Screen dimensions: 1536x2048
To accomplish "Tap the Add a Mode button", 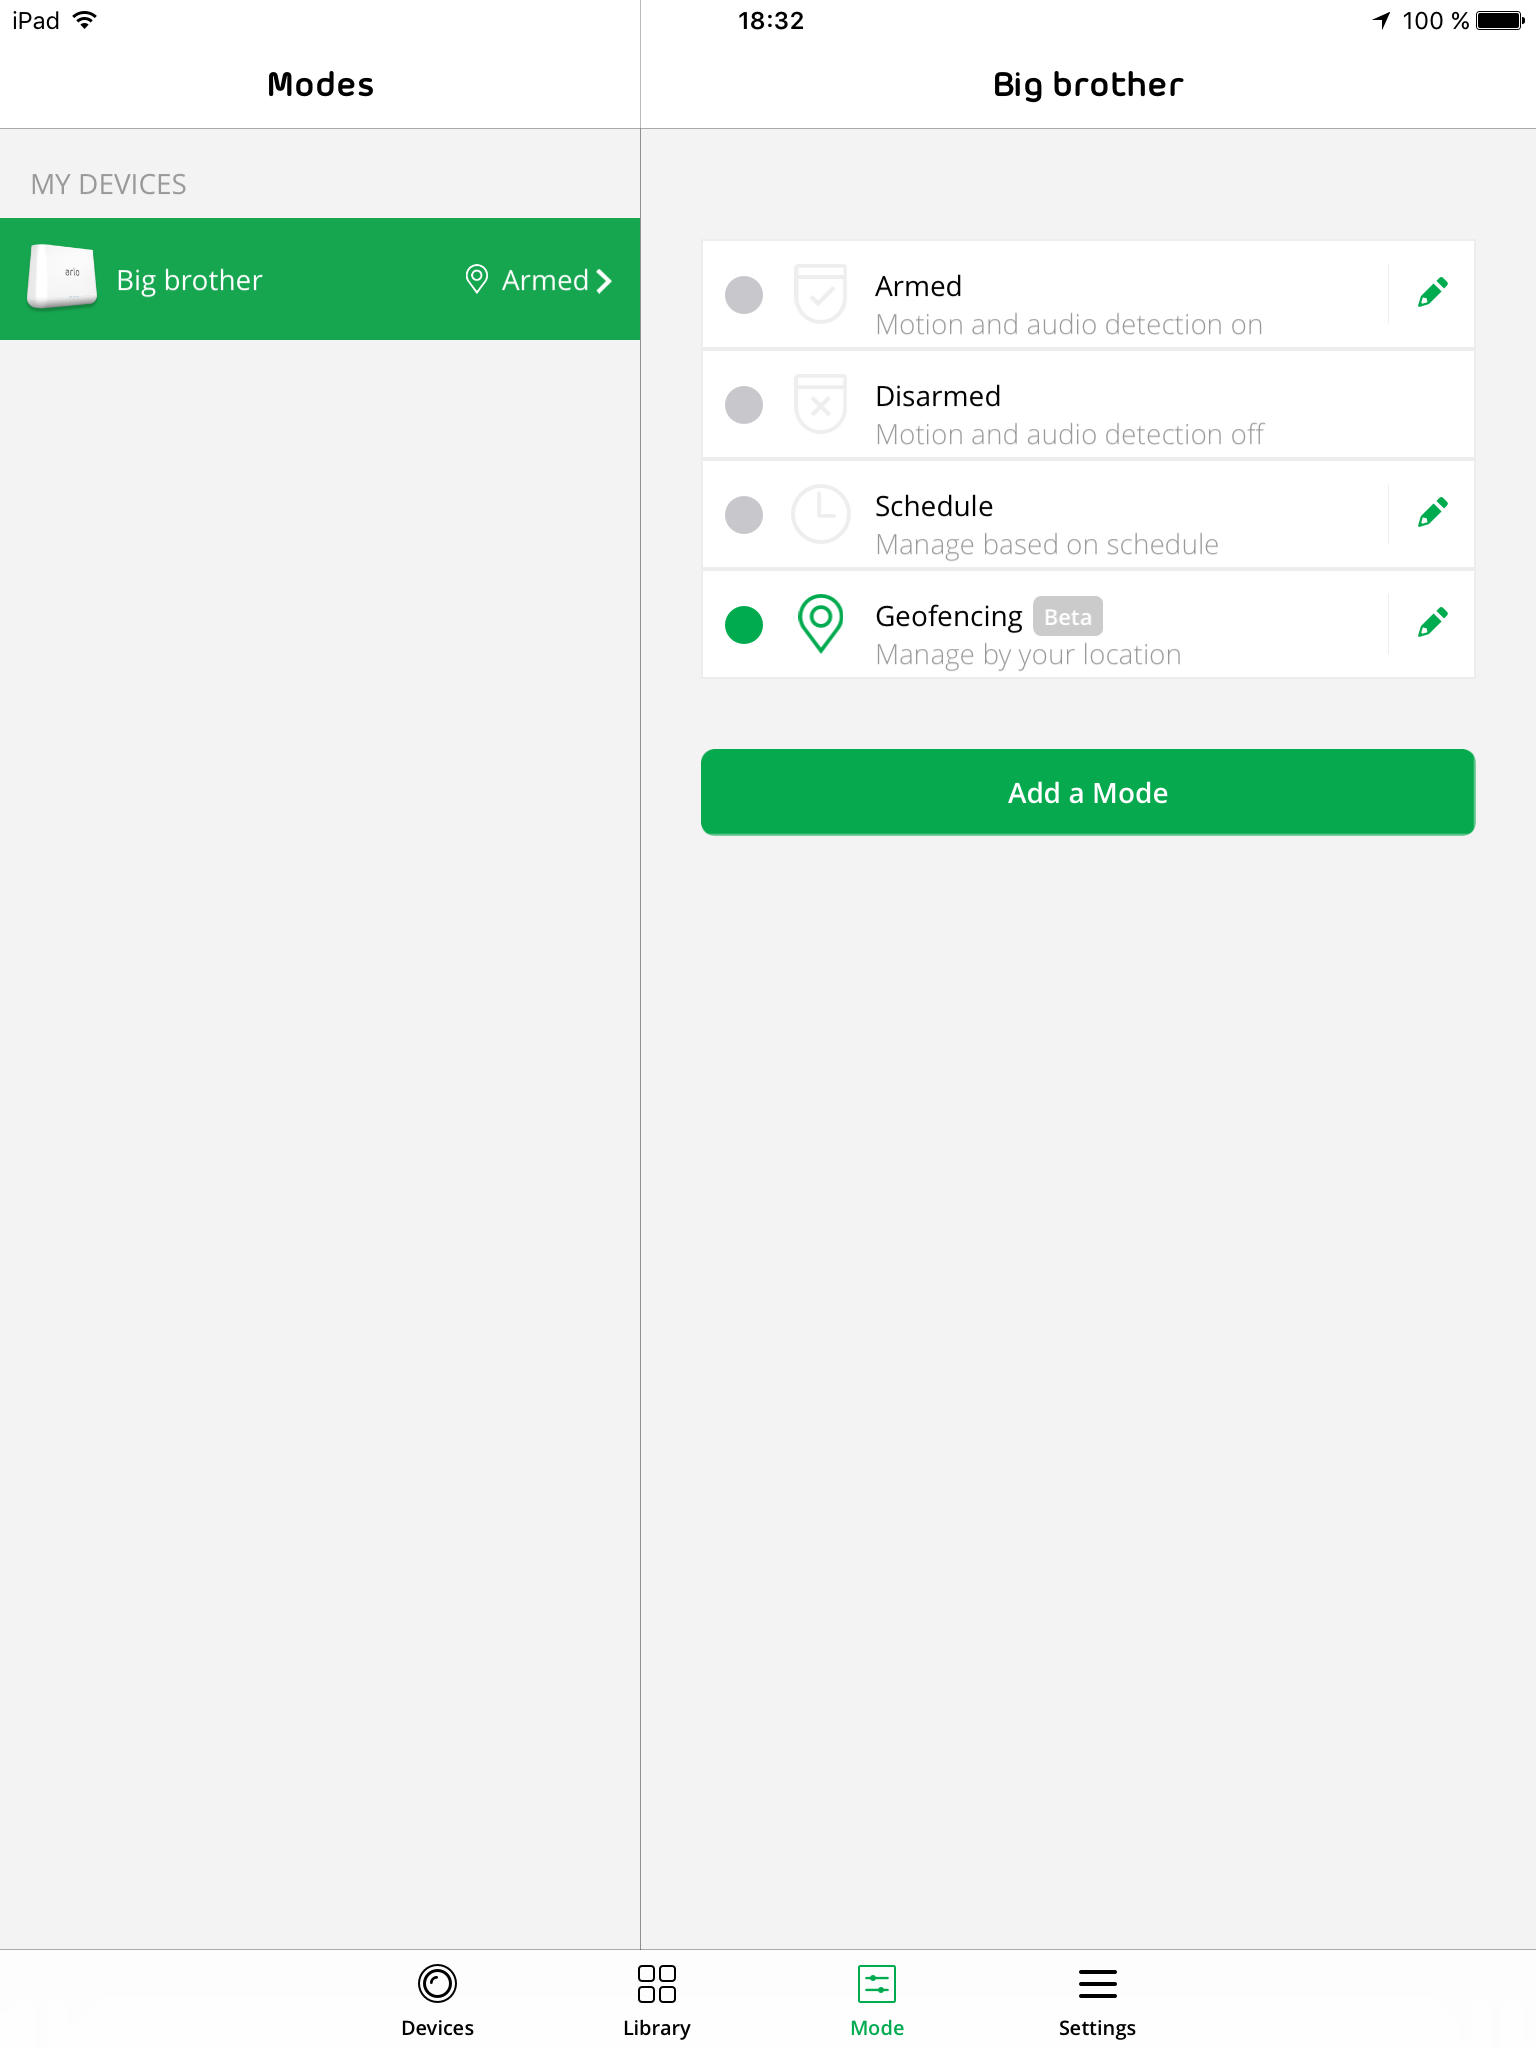I will tap(1088, 792).
